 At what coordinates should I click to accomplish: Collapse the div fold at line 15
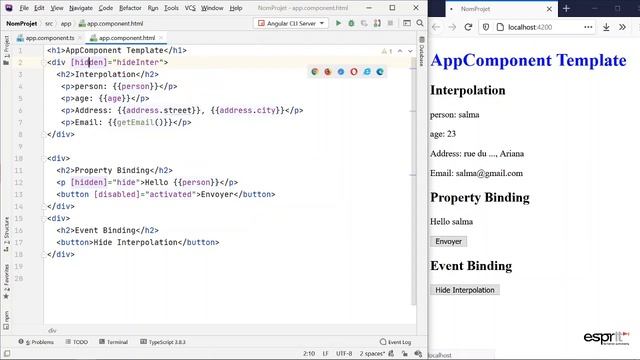point(43,218)
